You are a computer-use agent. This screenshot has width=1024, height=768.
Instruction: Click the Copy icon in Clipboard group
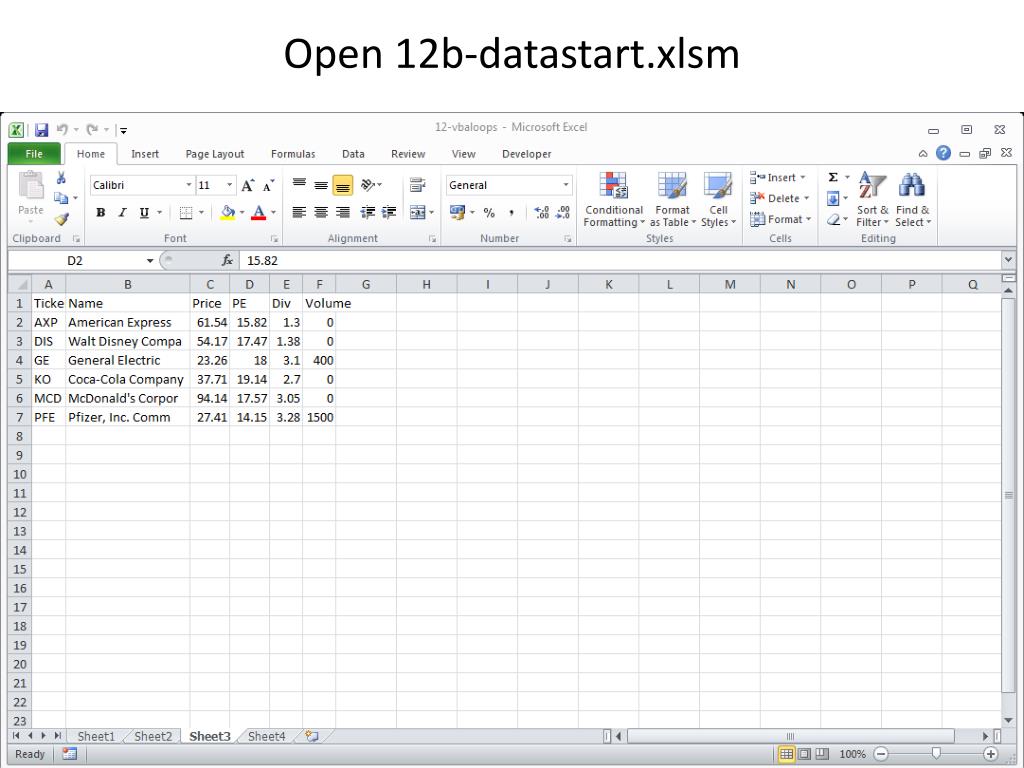coord(61,198)
